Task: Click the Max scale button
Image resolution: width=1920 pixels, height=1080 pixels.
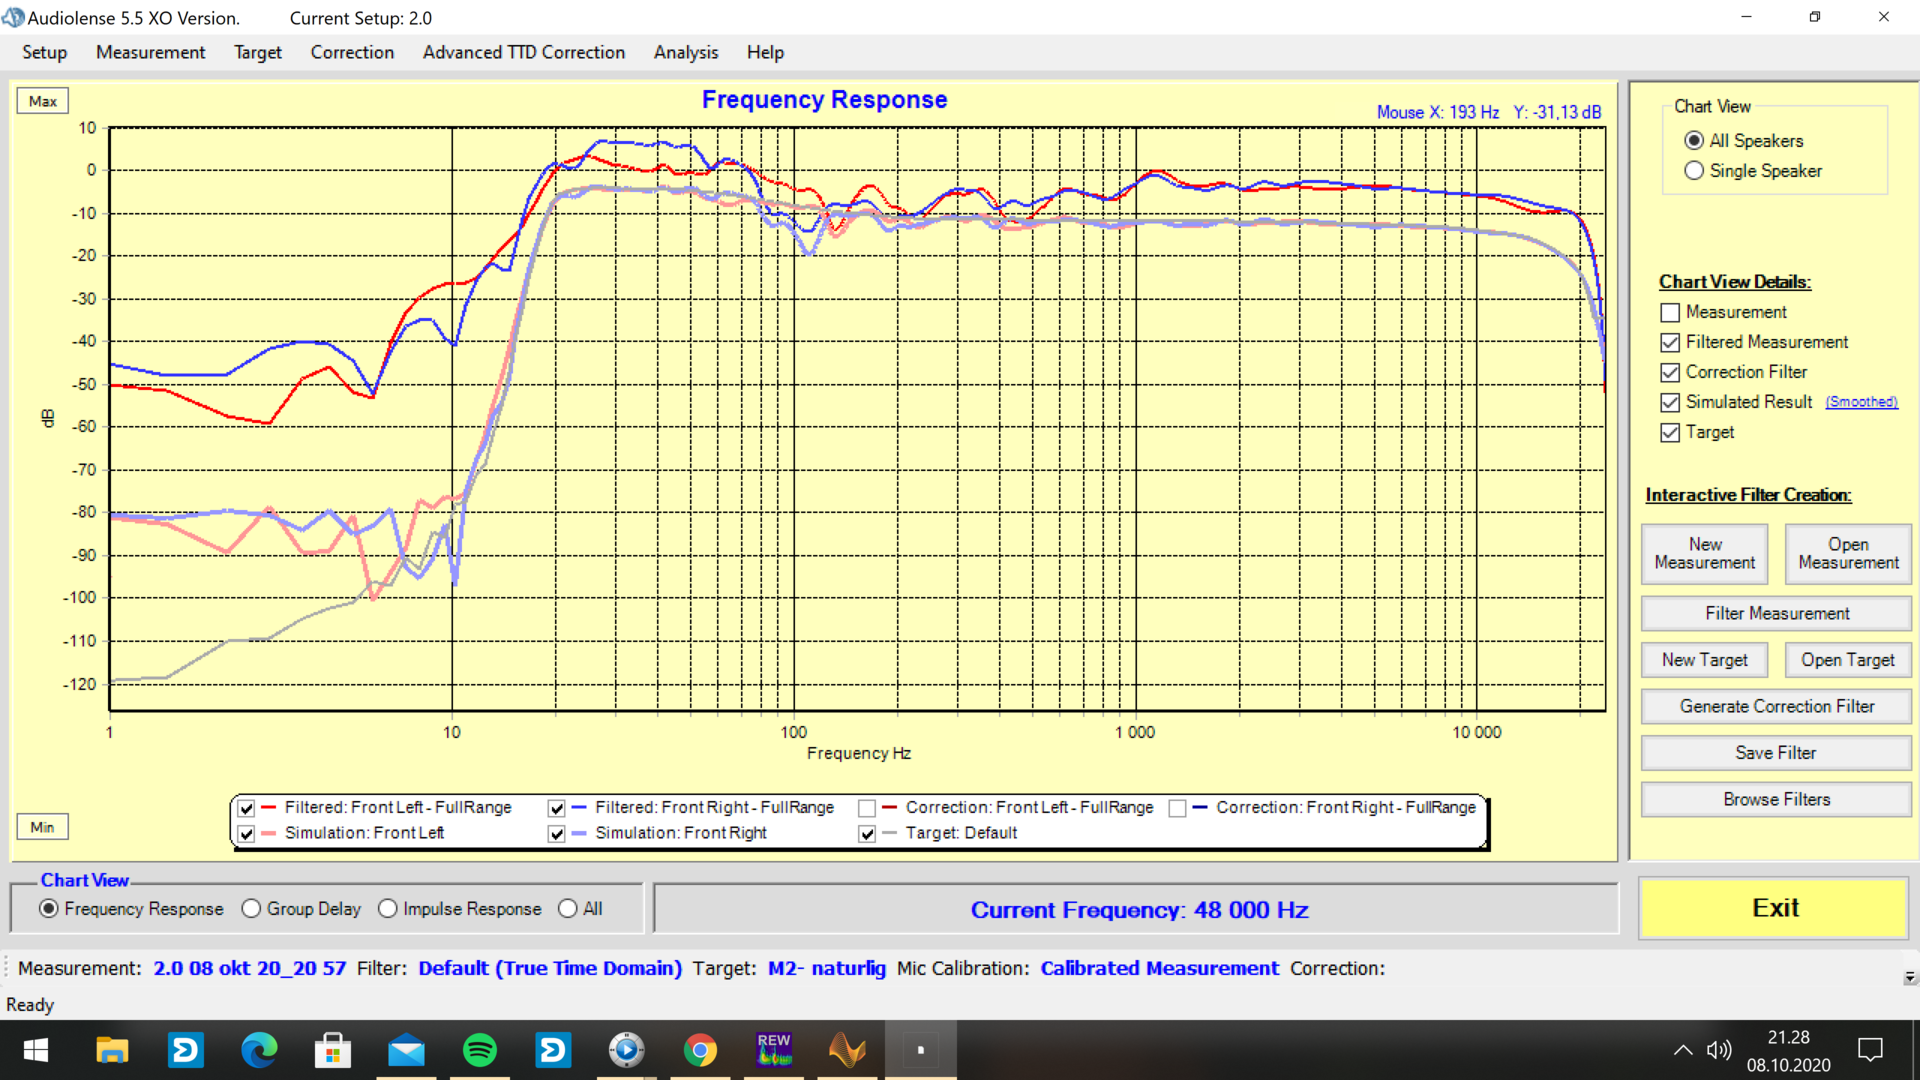Action: (42, 101)
